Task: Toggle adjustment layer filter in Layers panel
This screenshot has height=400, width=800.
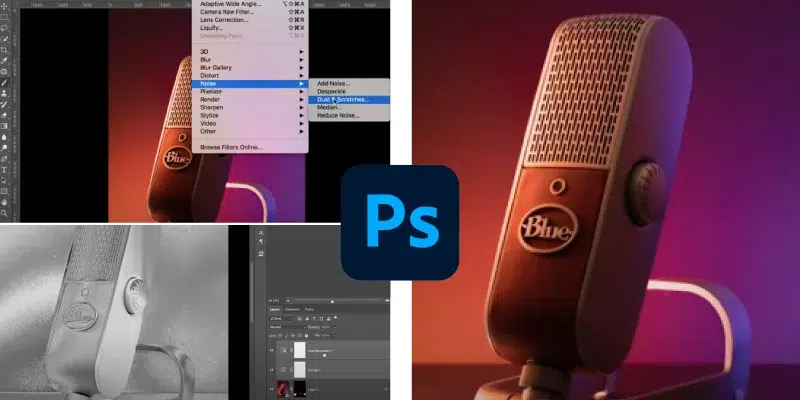Action: tap(307, 319)
